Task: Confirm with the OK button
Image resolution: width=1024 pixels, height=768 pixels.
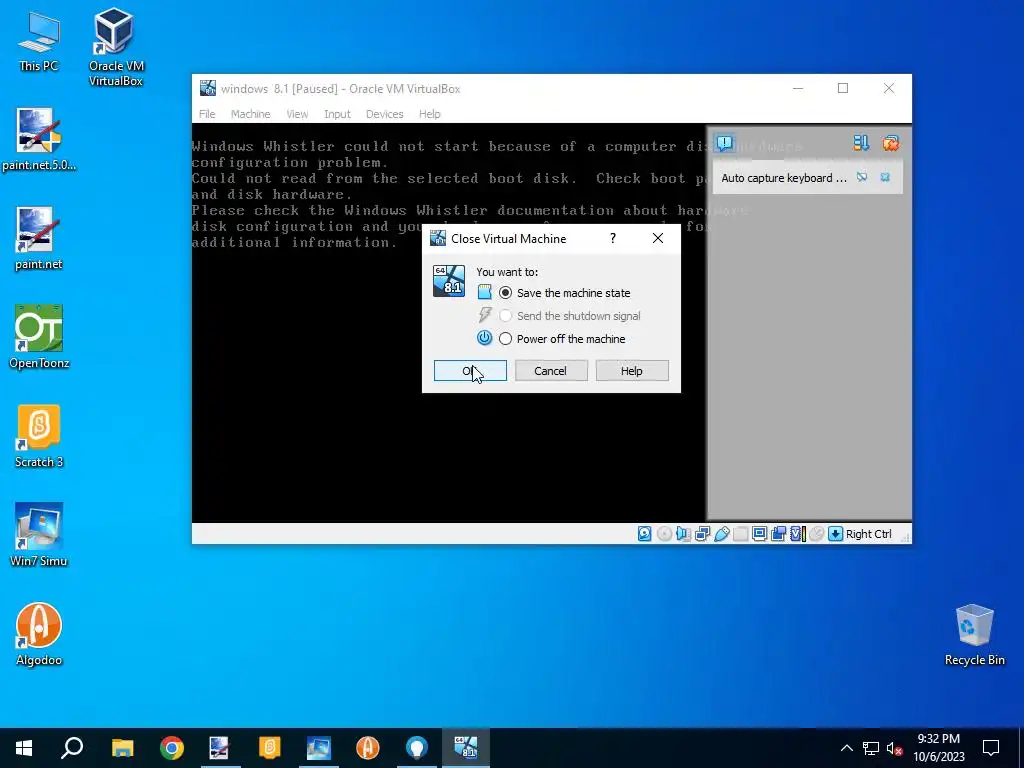Action: tap(470, 371)
